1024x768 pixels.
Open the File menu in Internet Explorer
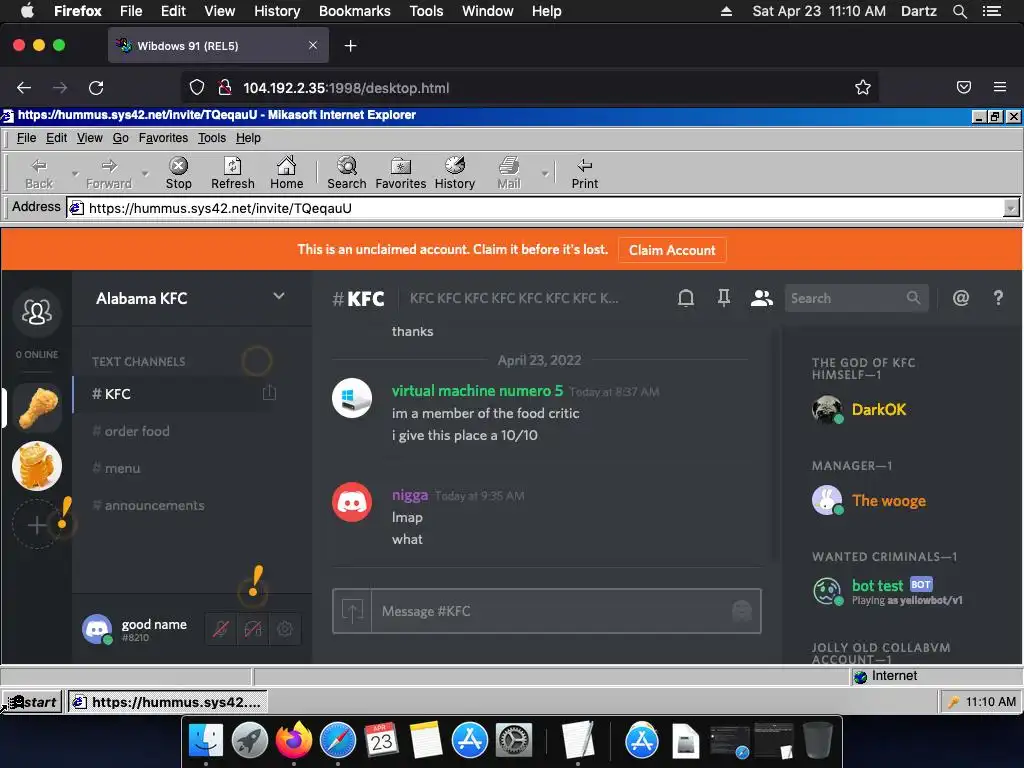click(26, 138)
